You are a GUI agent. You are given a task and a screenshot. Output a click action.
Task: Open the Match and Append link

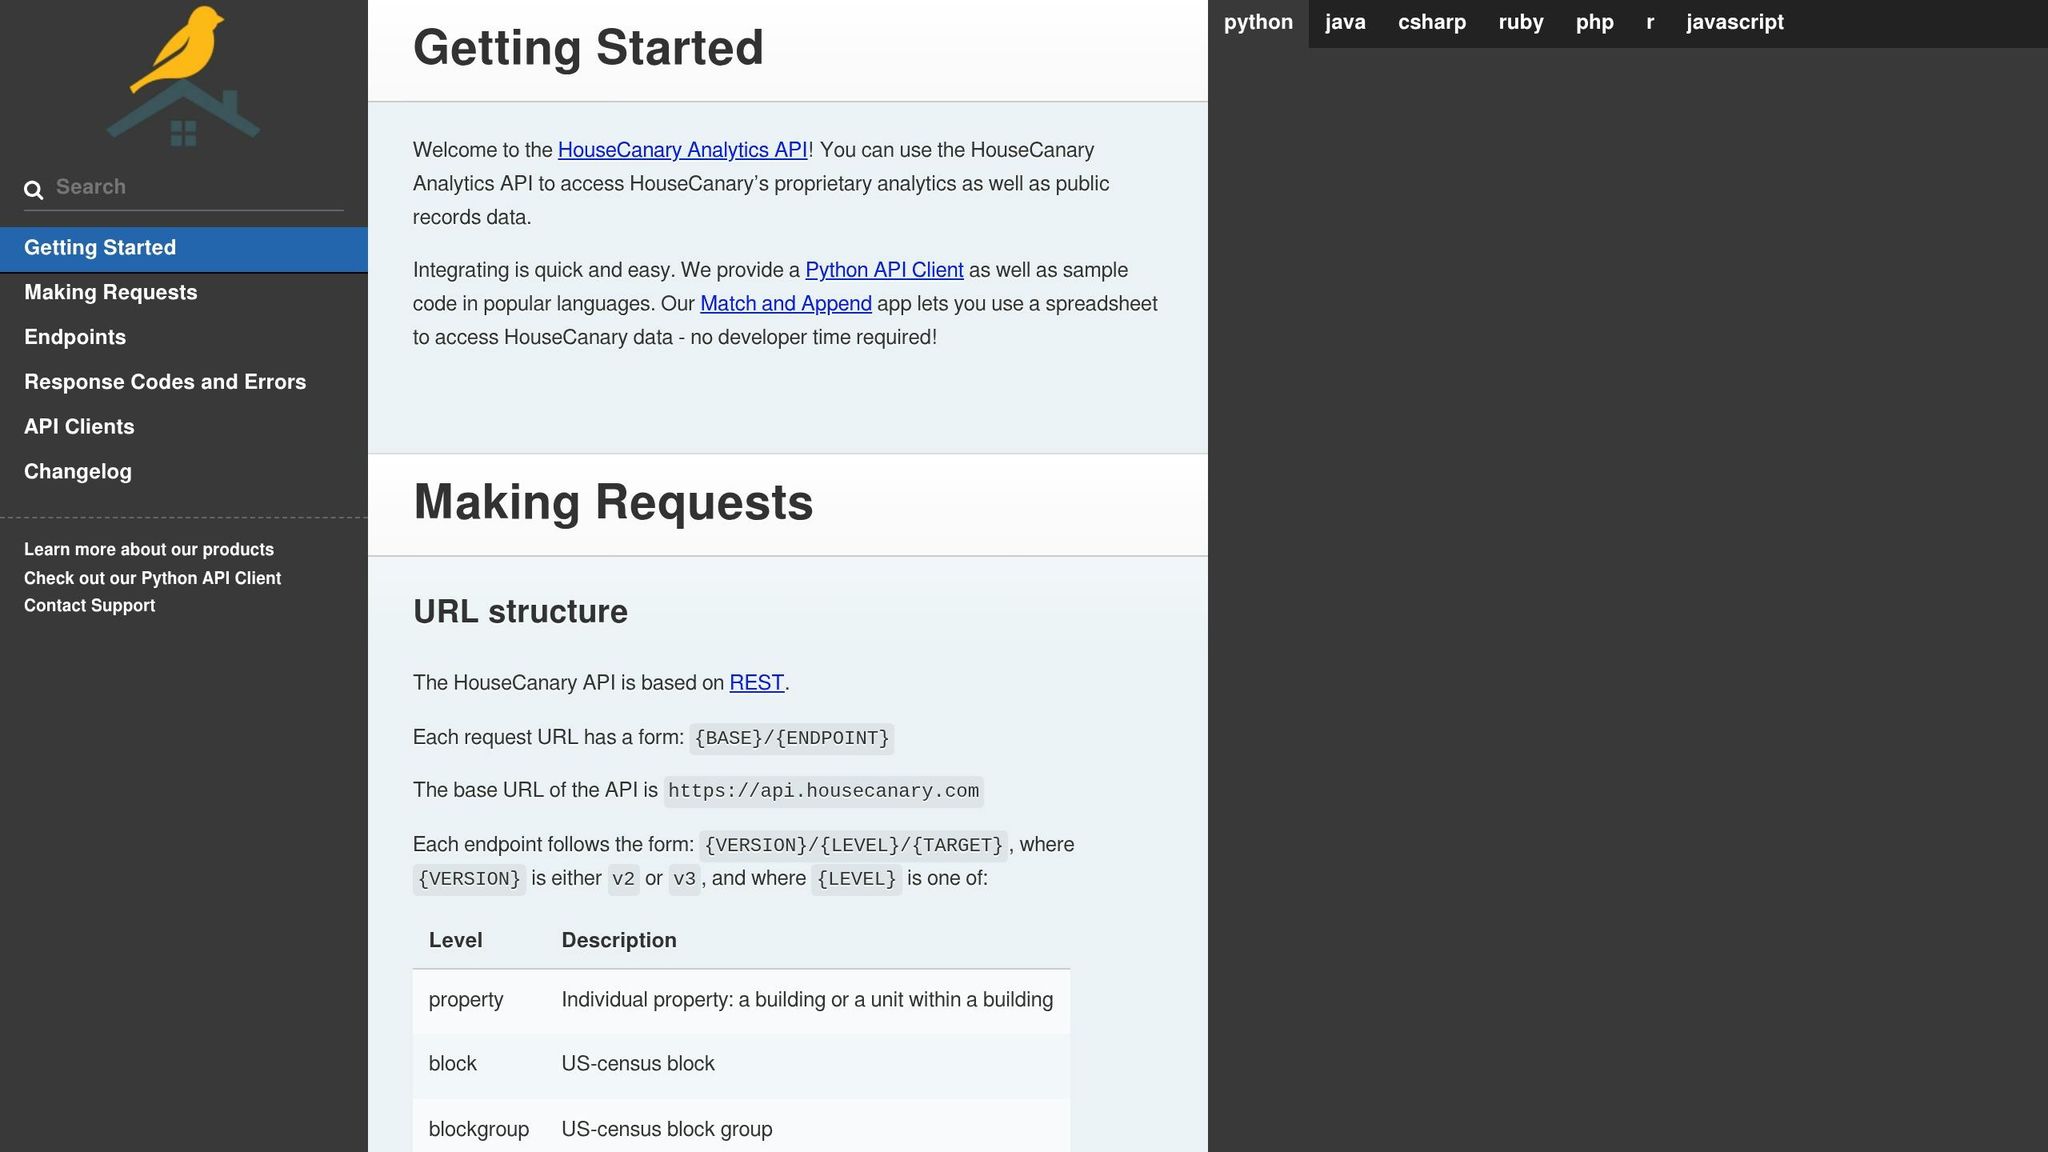pyautogui.click(x=786, y=304)
